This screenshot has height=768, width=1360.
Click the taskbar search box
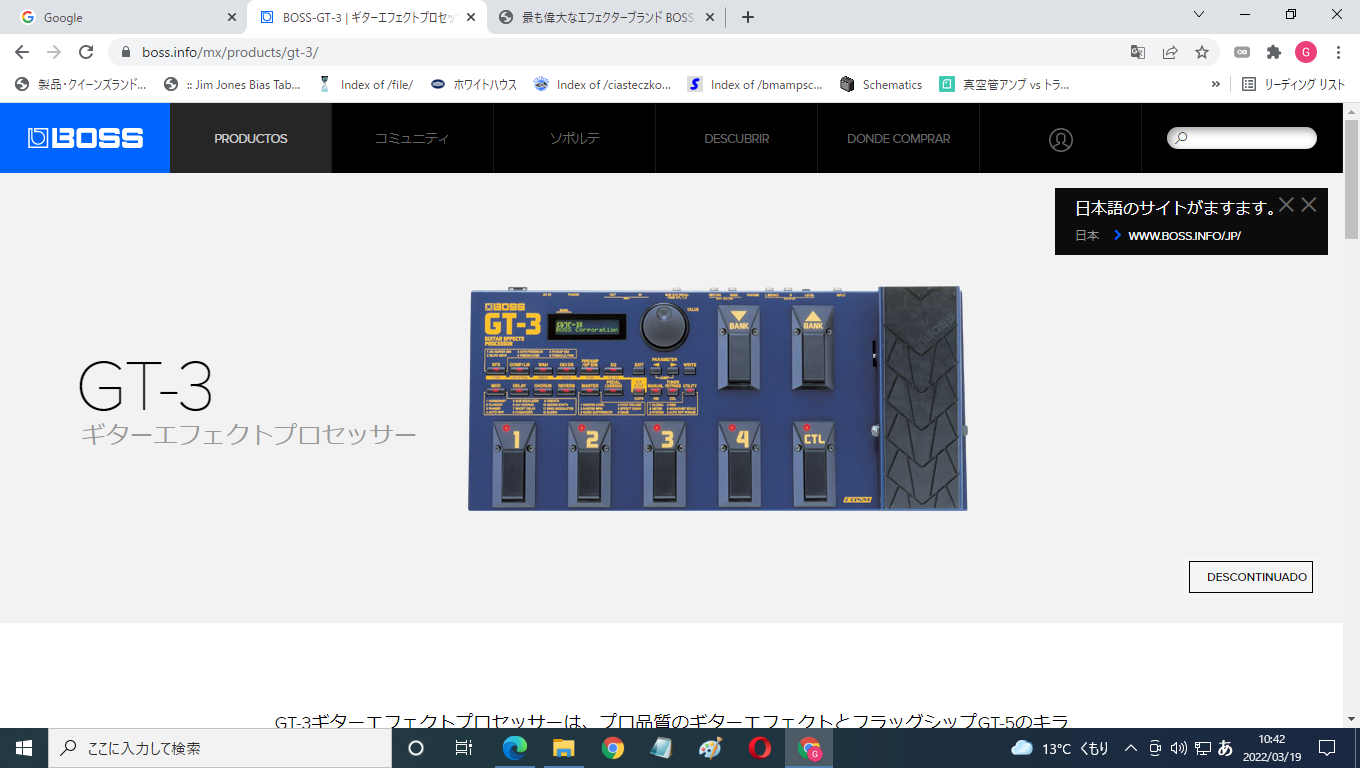click(x=220, y=748)
